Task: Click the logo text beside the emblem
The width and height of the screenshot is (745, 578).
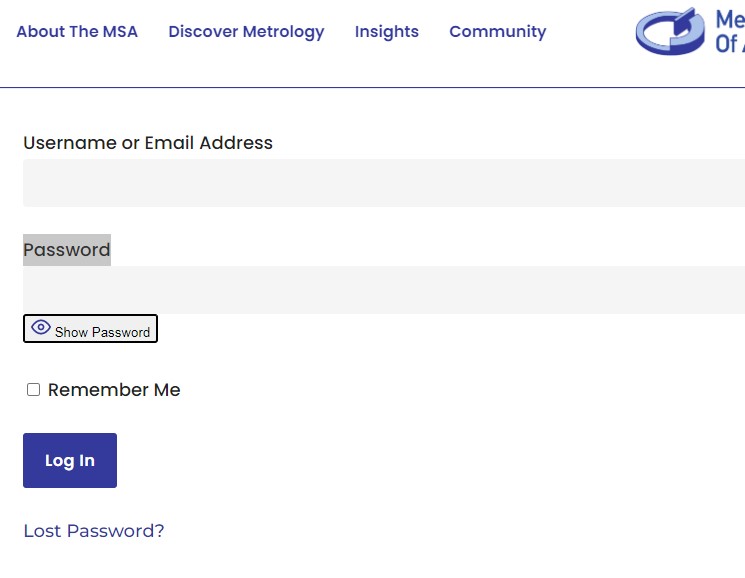Action: (x=730, y=31)
